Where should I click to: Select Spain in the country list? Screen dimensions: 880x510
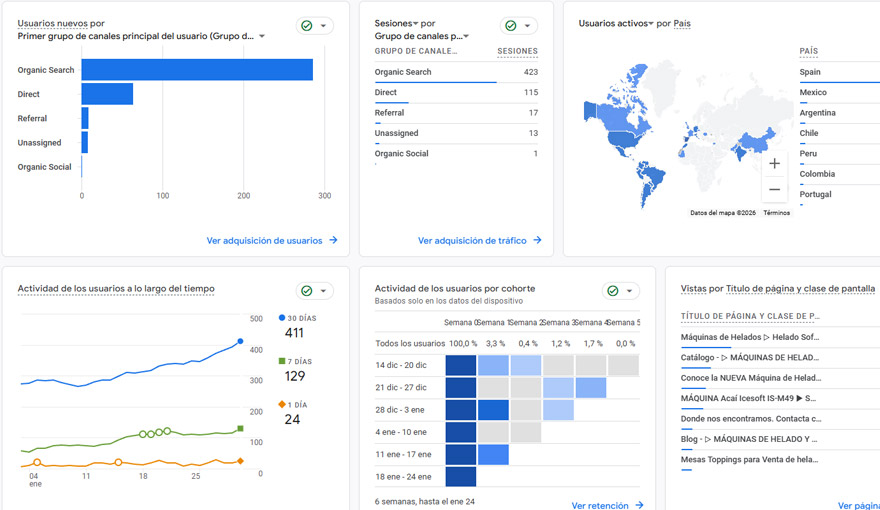(x=810, y=72)
